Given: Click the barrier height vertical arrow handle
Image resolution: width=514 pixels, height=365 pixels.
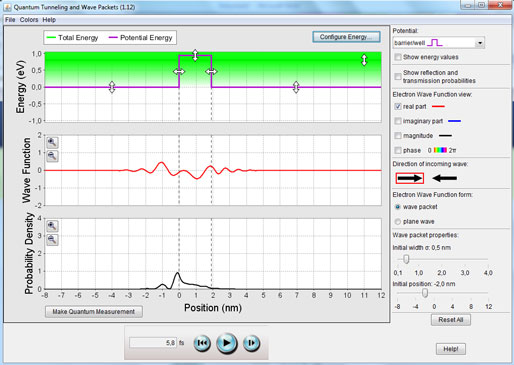Looking at the screenshot, I should (x=195, y=55).
